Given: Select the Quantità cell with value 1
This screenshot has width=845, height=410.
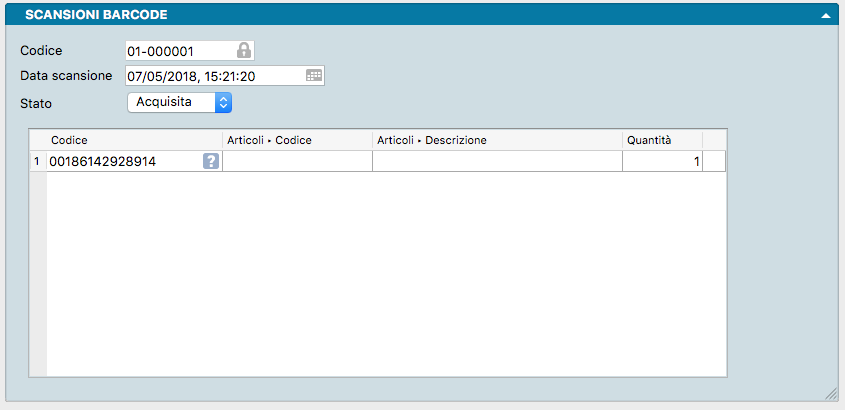Looking at the screenshot, I should click(661, 161).
